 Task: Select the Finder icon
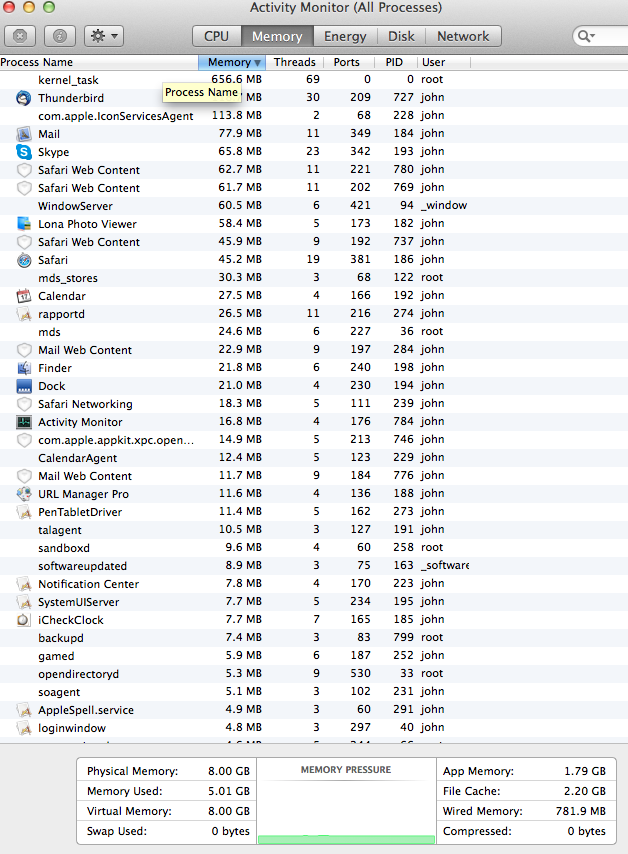point(23,368)
